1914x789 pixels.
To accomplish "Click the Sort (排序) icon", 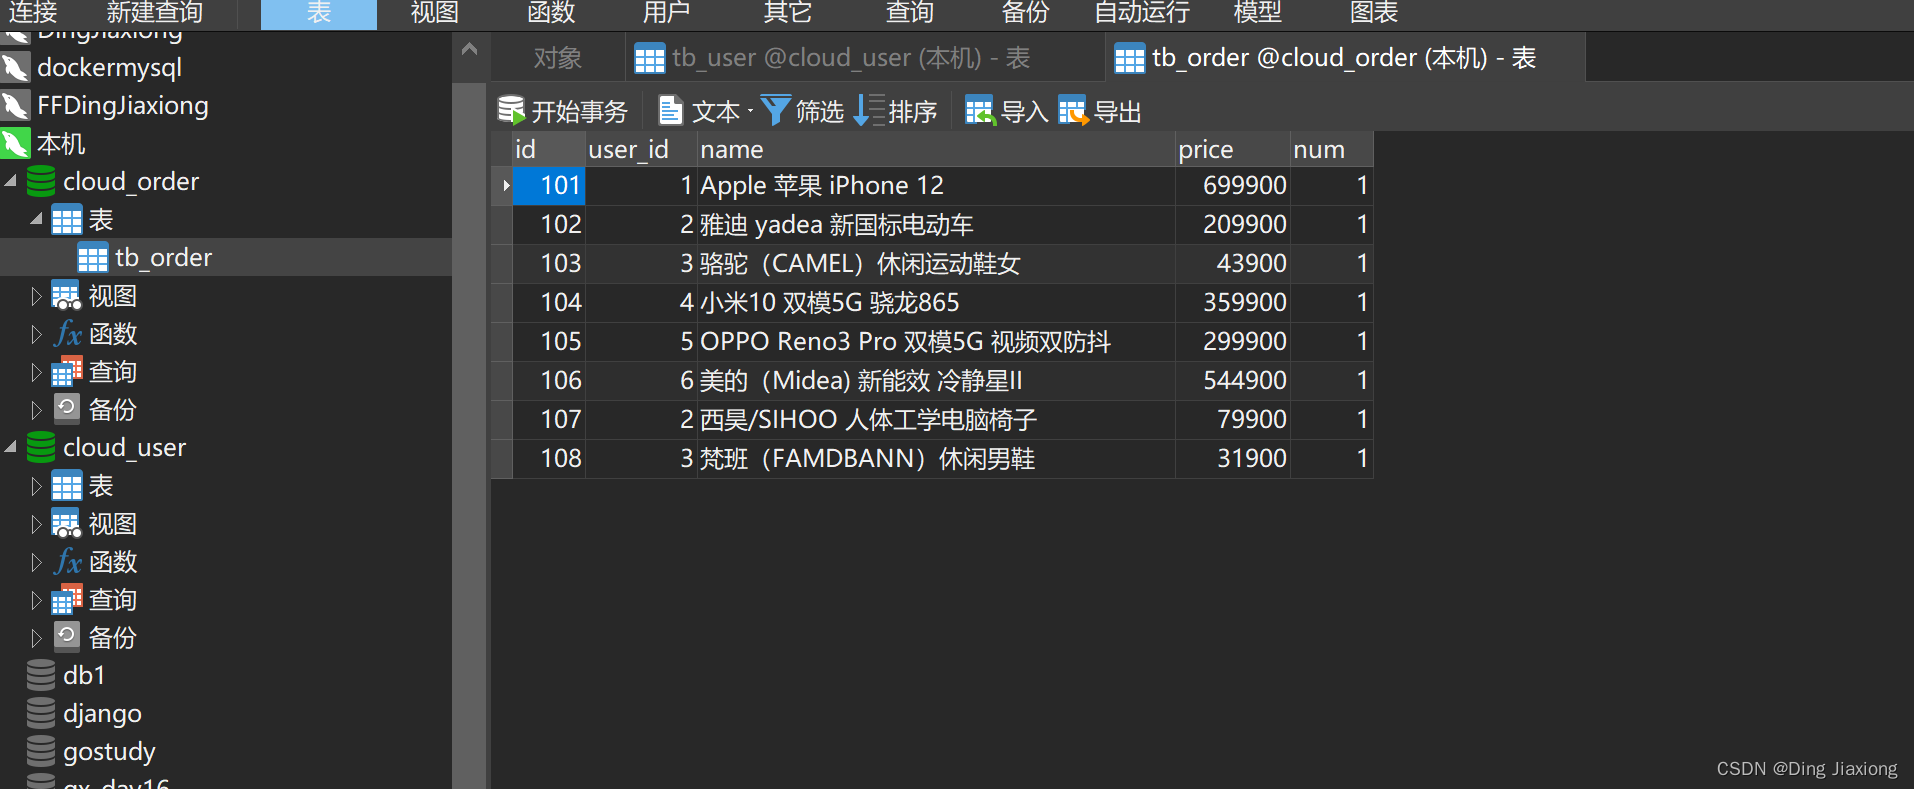I will pyautogui.click(x=869, y=110).
